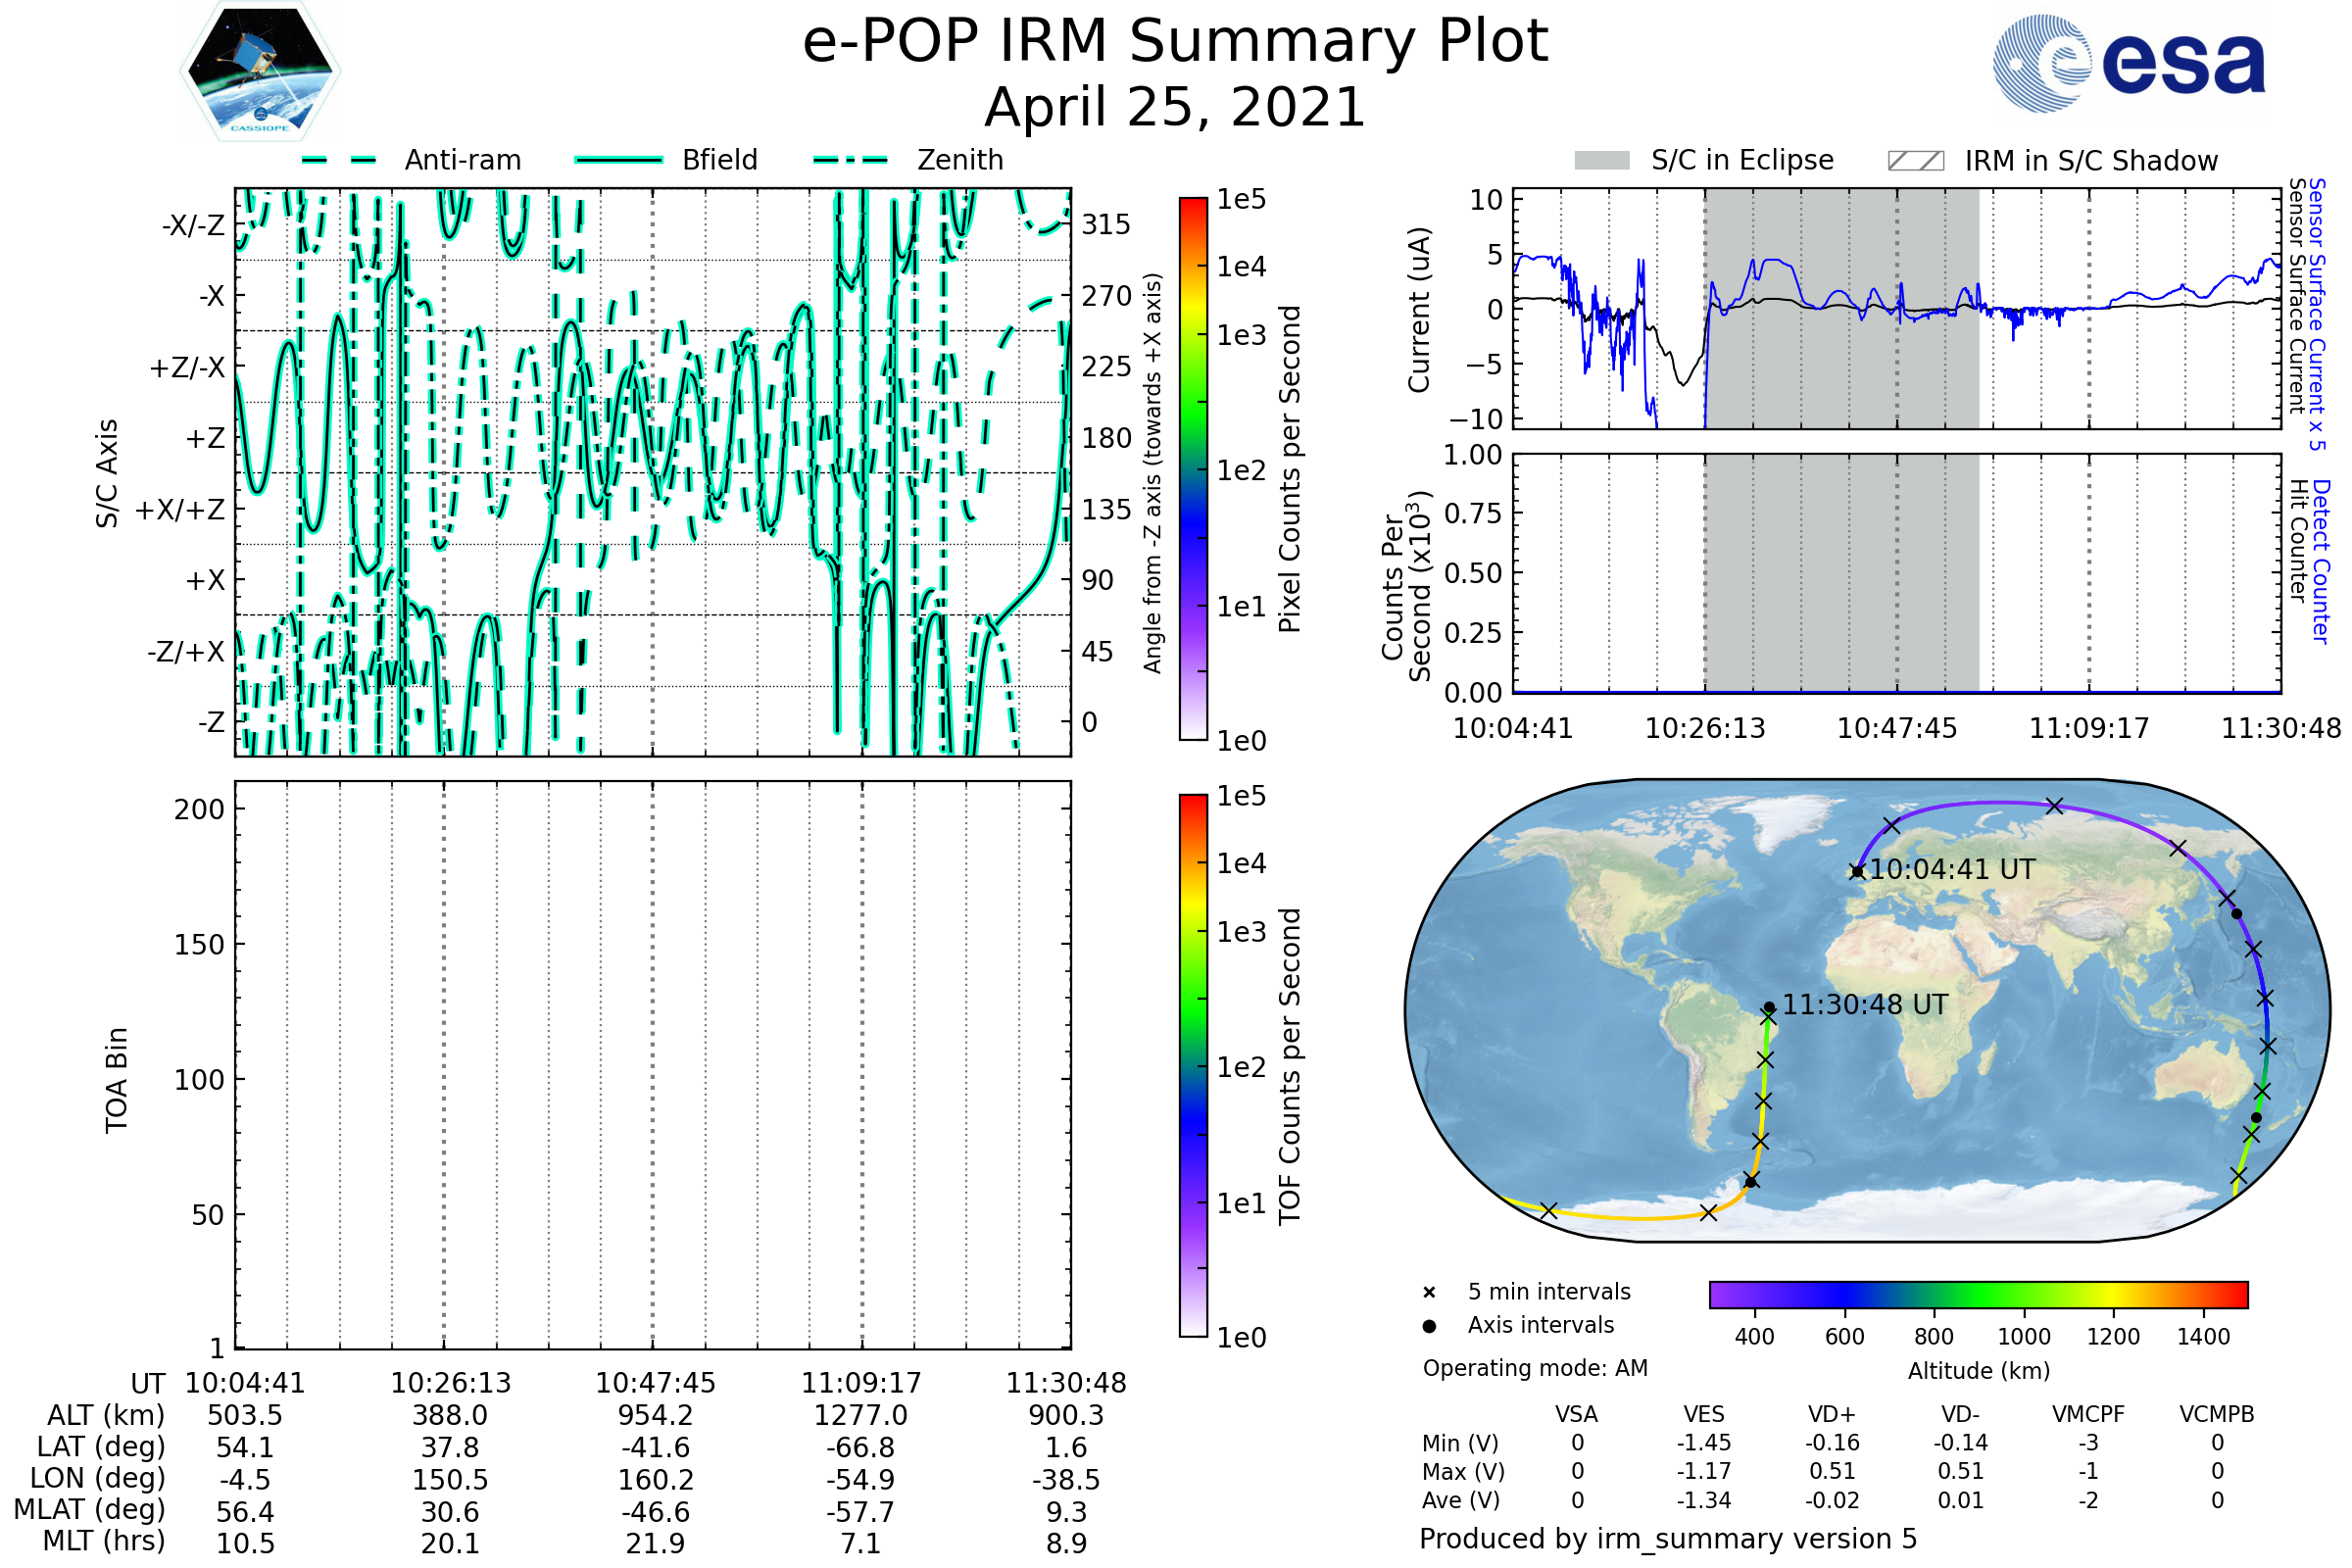Click the Sensor Surface Current x 5 label
2352x1568 pixels.
(x=2317, y=315)
